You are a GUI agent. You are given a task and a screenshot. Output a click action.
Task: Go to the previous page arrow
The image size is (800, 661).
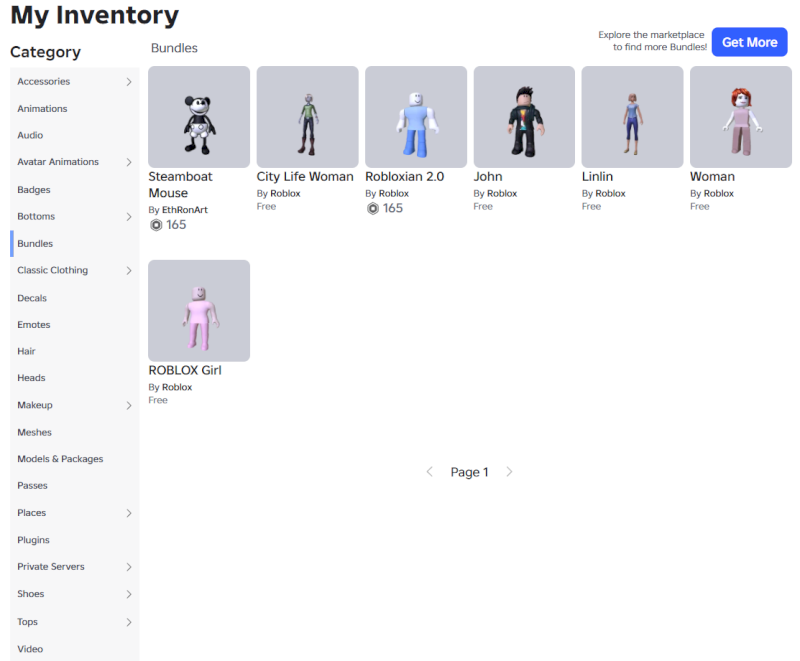click(x=430, y=472)
